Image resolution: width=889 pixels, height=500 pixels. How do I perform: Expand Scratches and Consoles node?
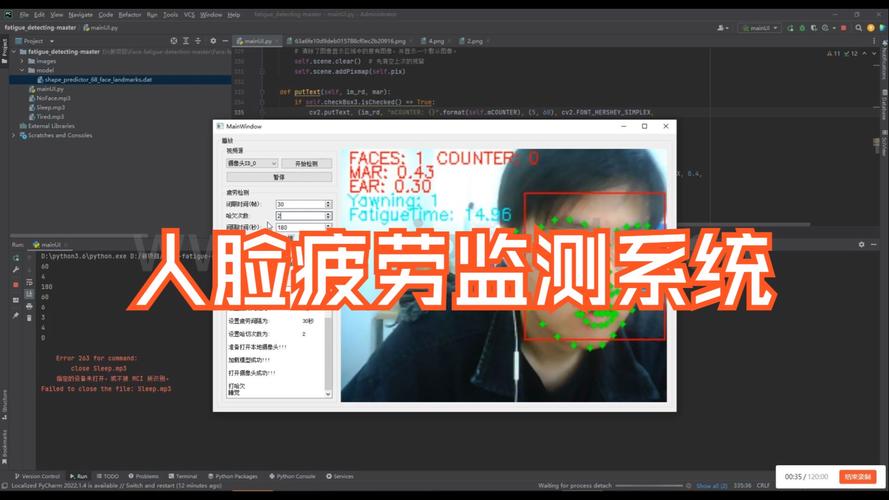(14, 135)
